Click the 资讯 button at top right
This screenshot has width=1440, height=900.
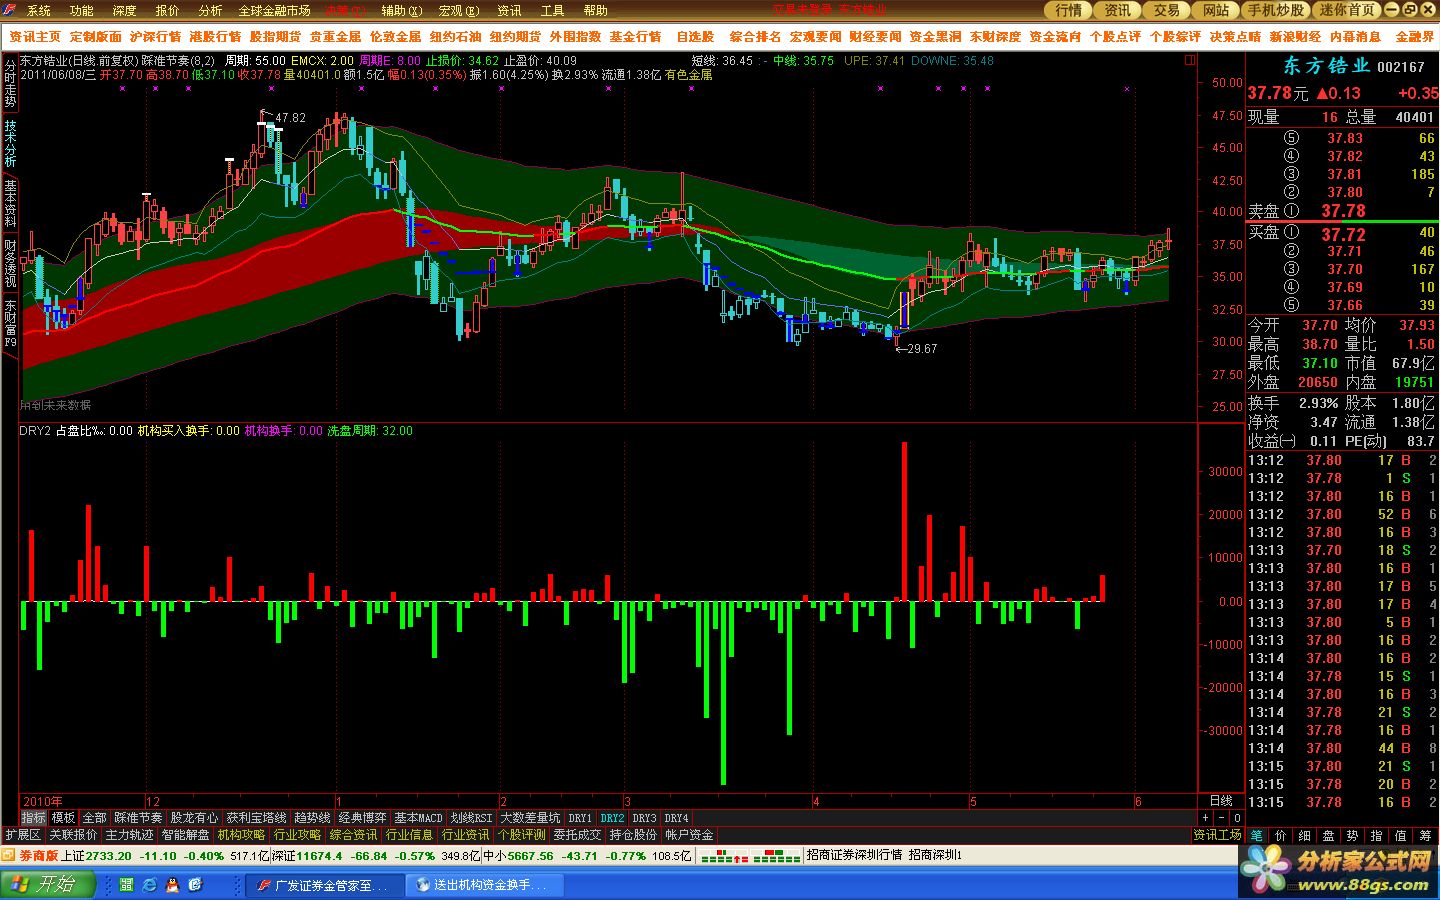coord(1118,10)
